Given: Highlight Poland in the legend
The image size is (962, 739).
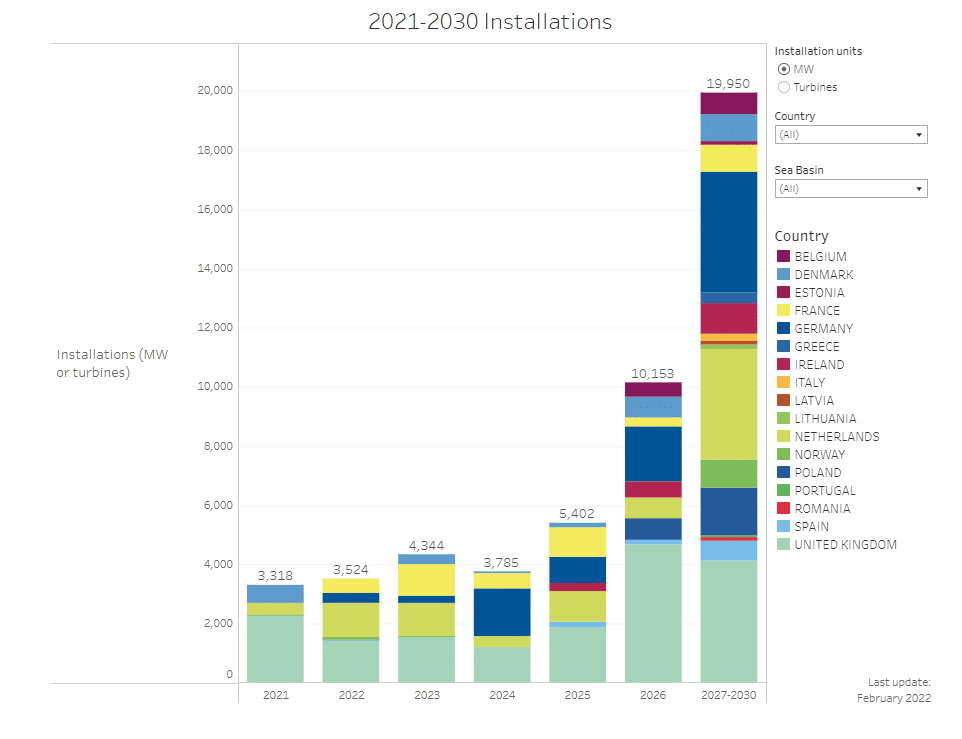Looking at the screenshot, I should pyautogui.click(x=817, y=473).
